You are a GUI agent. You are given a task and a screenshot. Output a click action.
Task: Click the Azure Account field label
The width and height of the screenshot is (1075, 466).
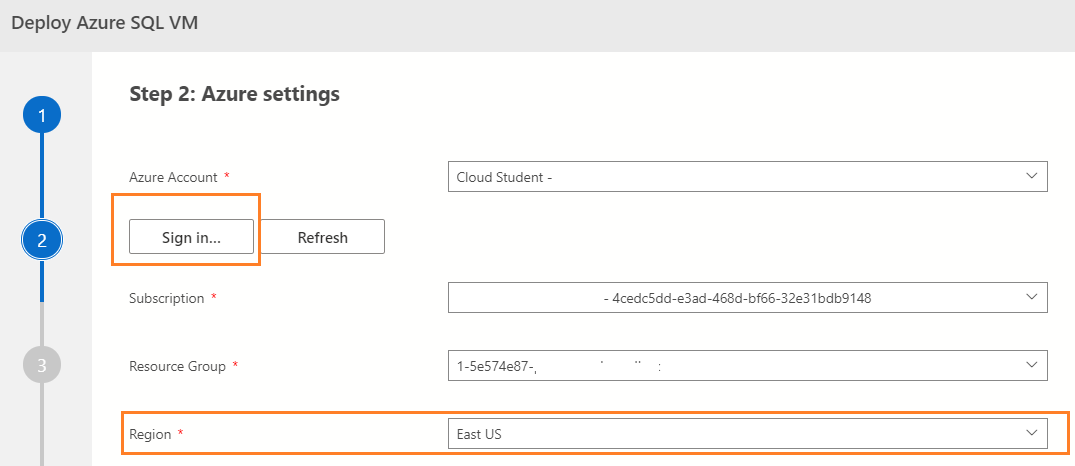tap(173, 177)
